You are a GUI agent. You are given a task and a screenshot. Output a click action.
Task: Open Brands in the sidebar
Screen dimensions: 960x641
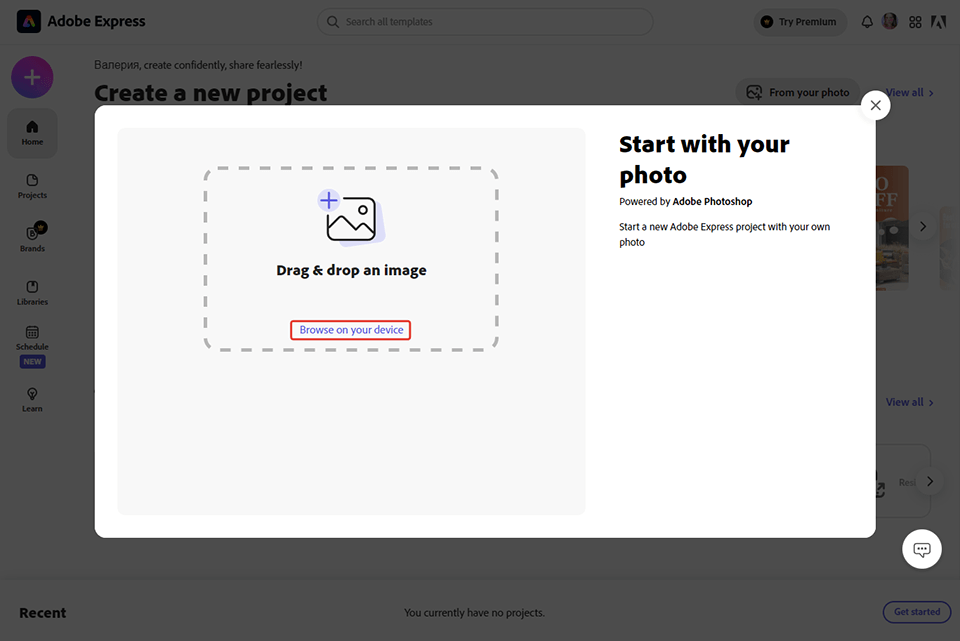coord(32,238)
